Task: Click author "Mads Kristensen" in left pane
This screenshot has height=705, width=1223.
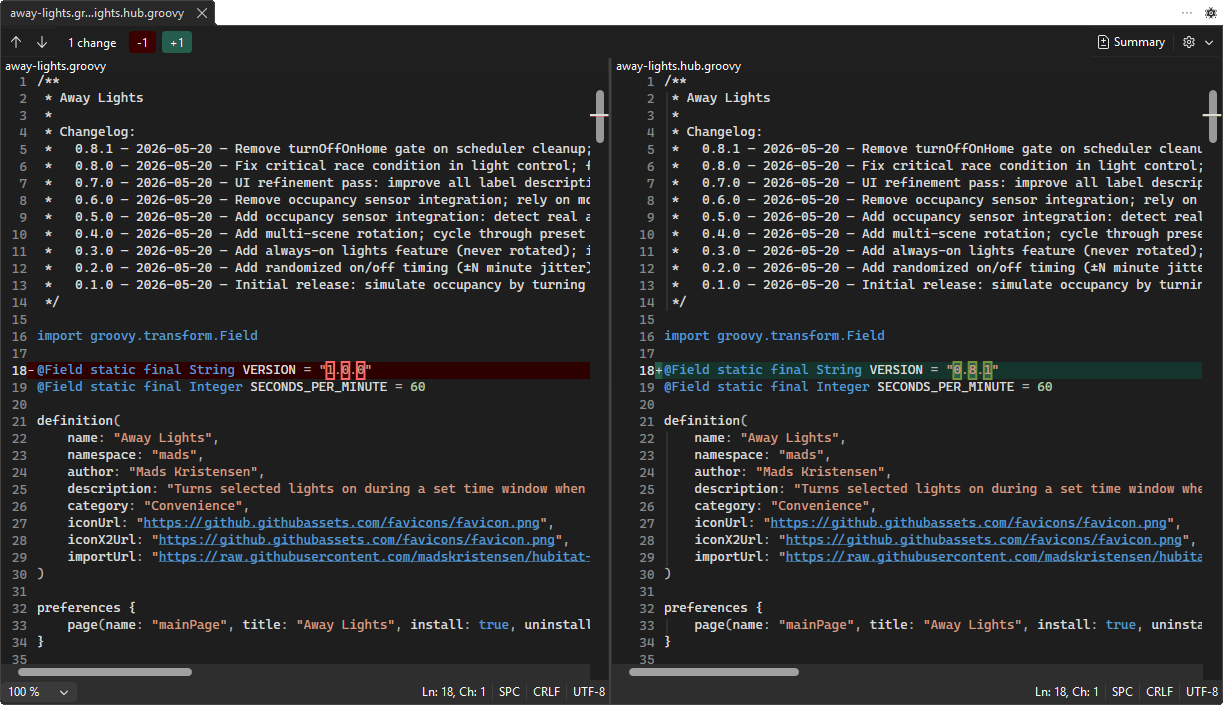Action: point(166,472)
